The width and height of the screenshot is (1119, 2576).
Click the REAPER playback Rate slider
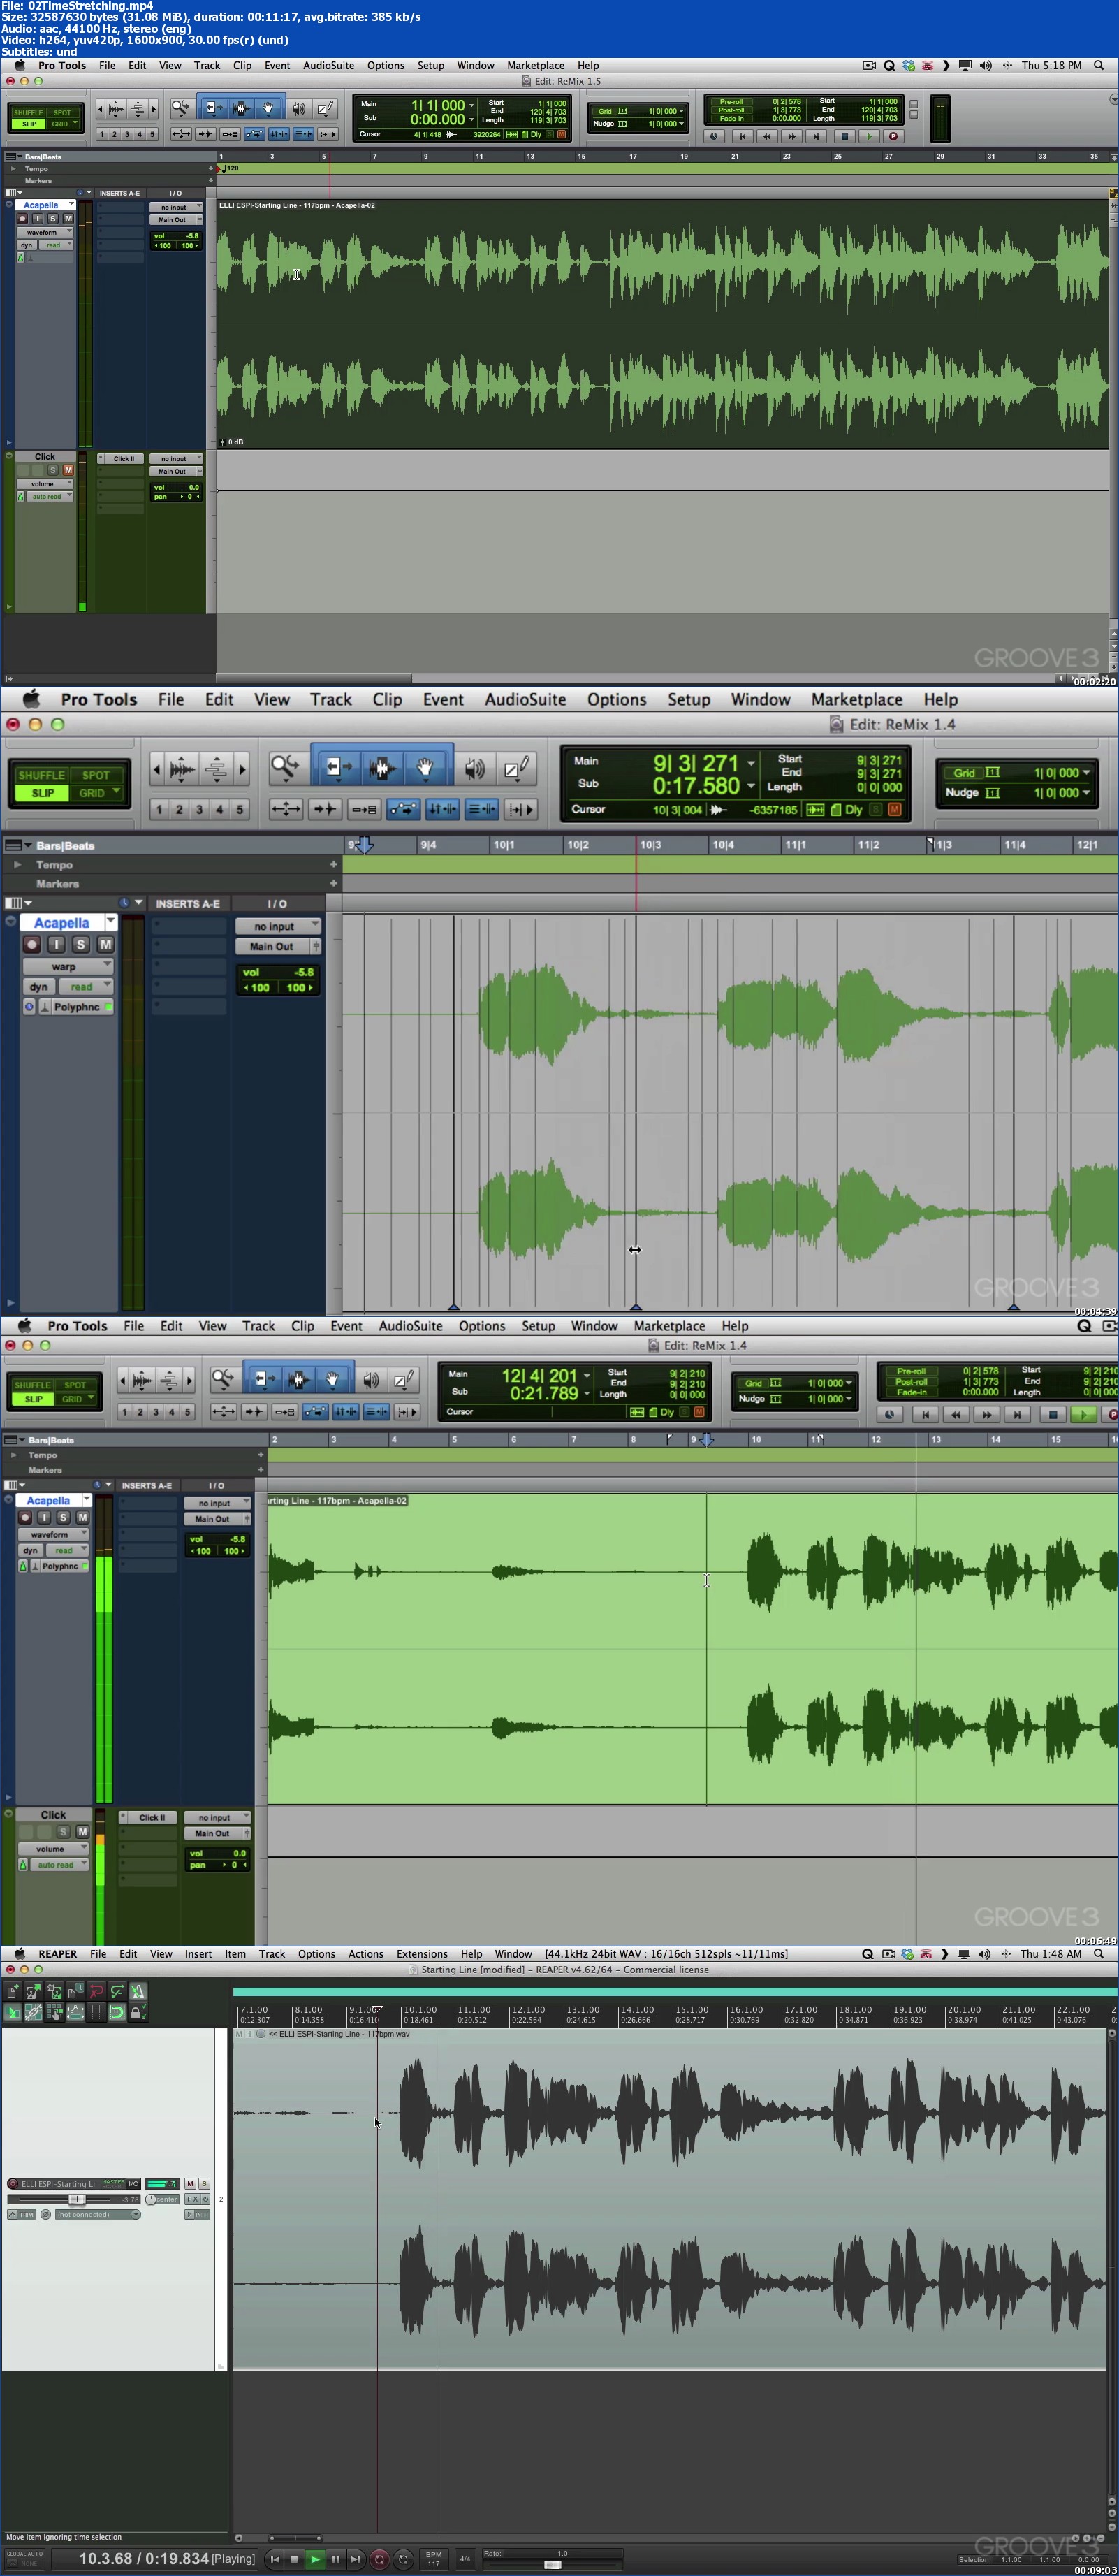point(553,2564)
